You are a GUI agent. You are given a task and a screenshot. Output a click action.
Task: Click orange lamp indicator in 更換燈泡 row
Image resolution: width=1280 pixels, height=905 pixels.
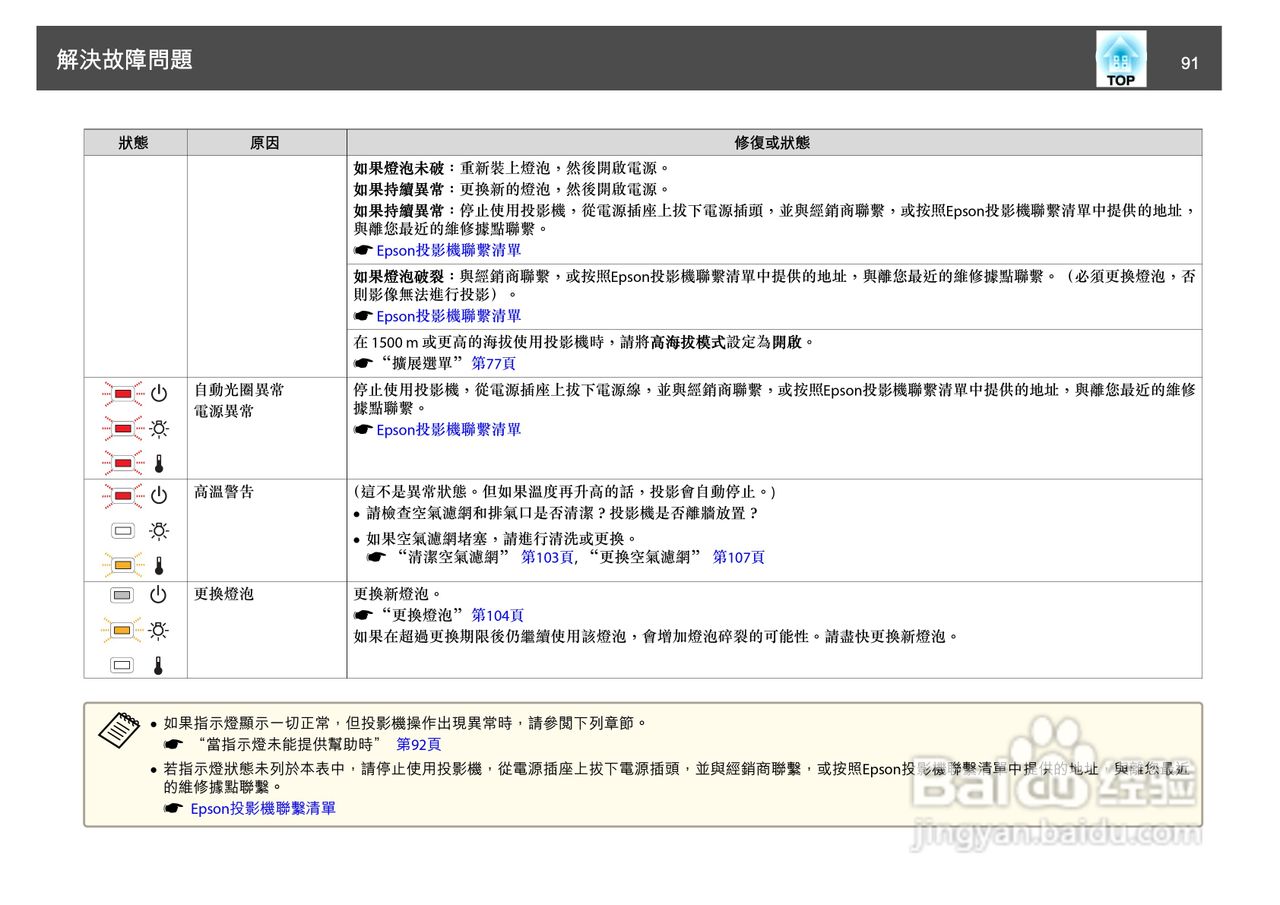tap(123, 630)
